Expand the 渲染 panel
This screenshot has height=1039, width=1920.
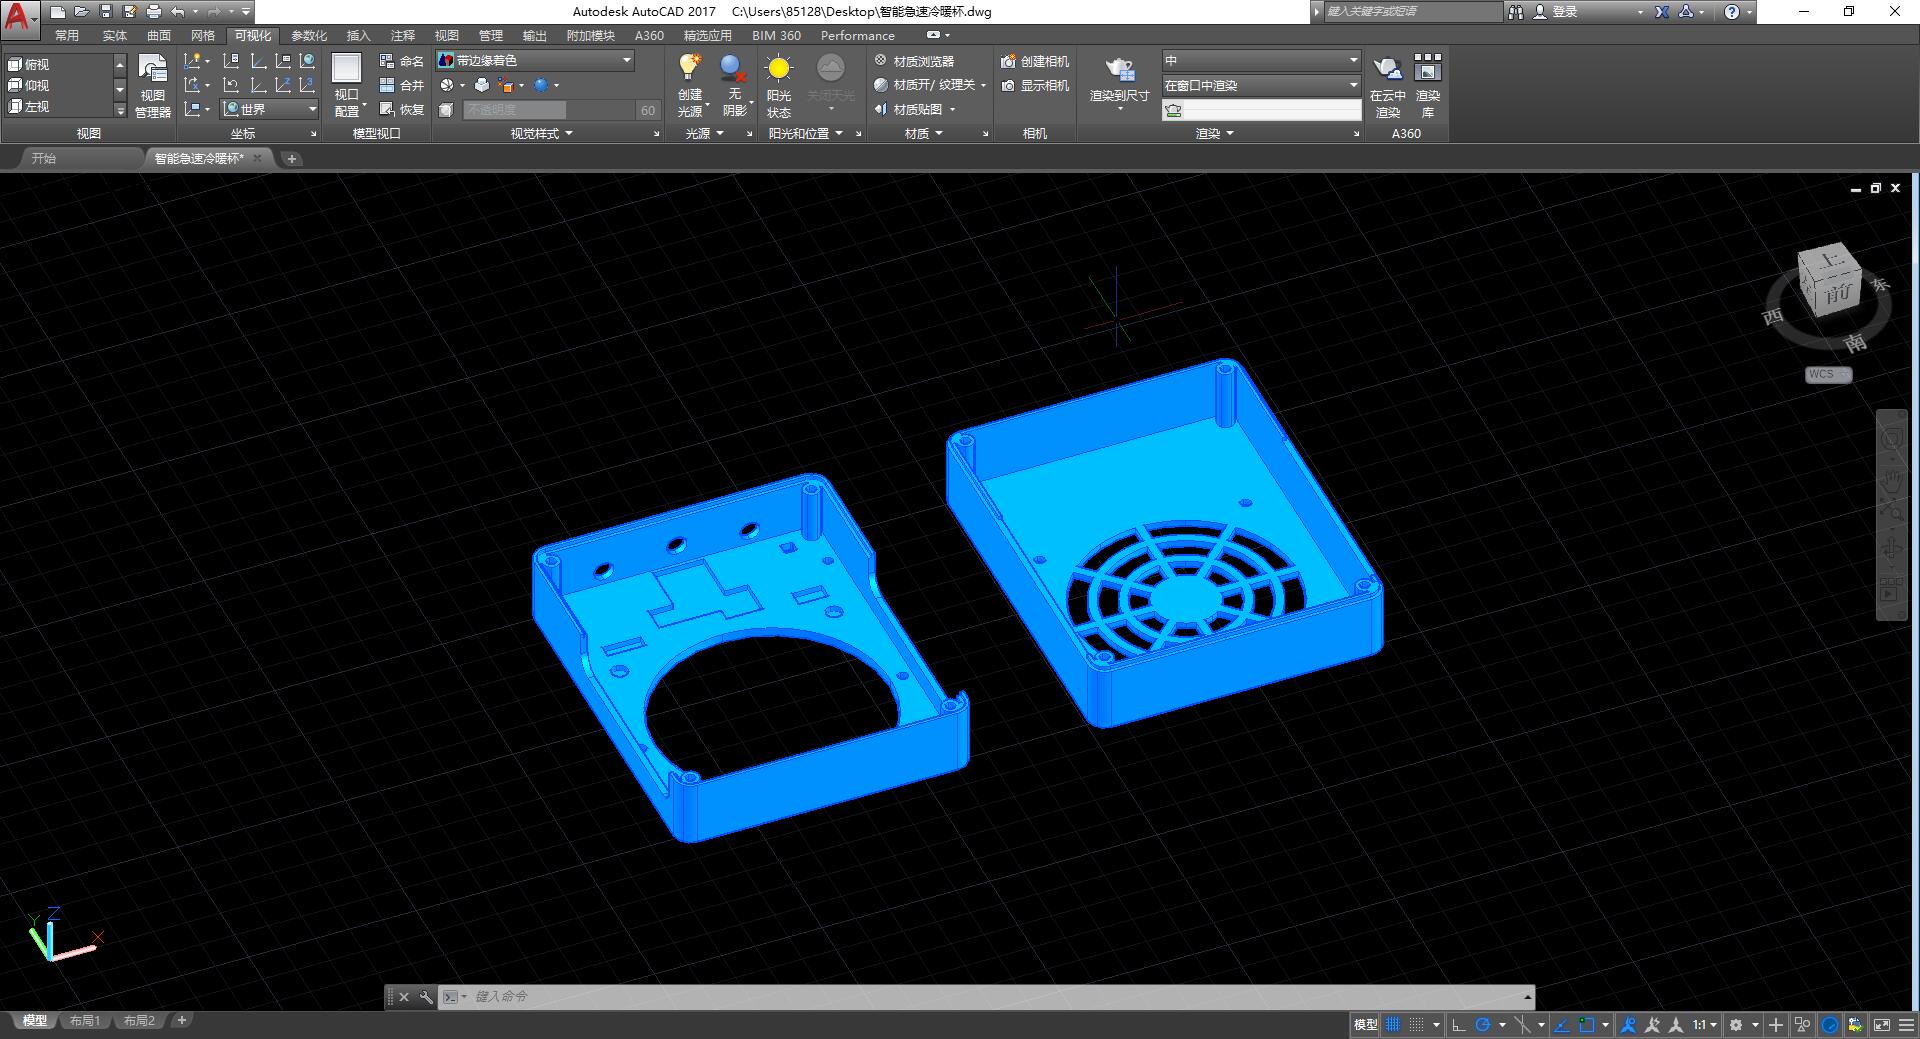tap(1215, 133)
